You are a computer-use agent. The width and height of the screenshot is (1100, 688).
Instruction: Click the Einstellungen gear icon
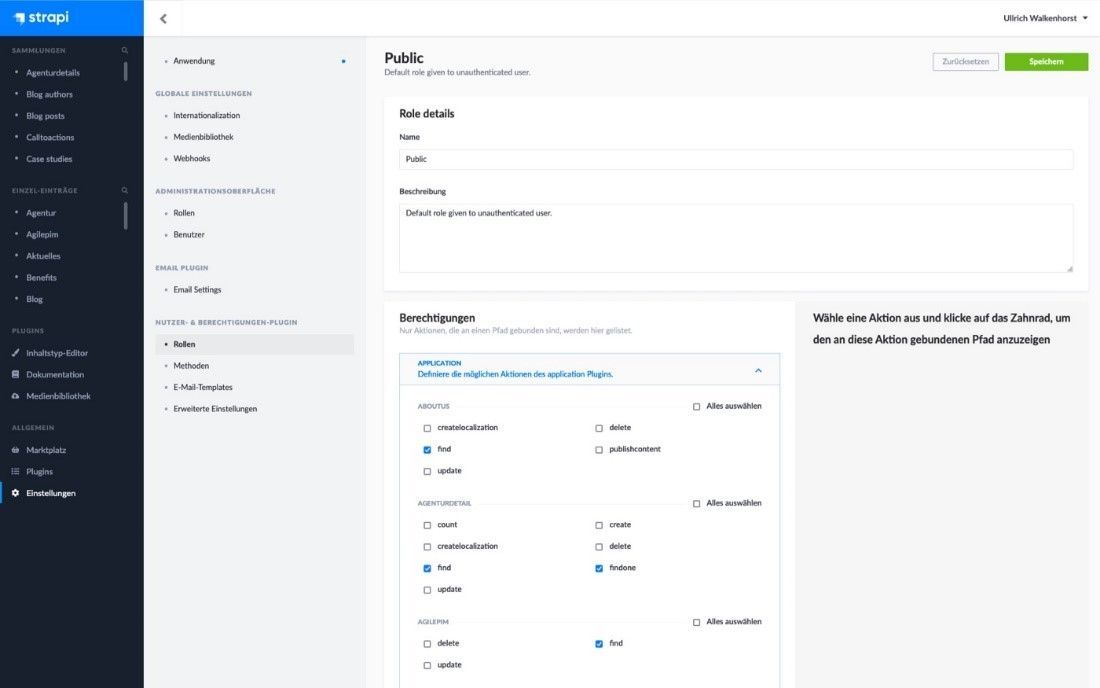coord(14,492)
